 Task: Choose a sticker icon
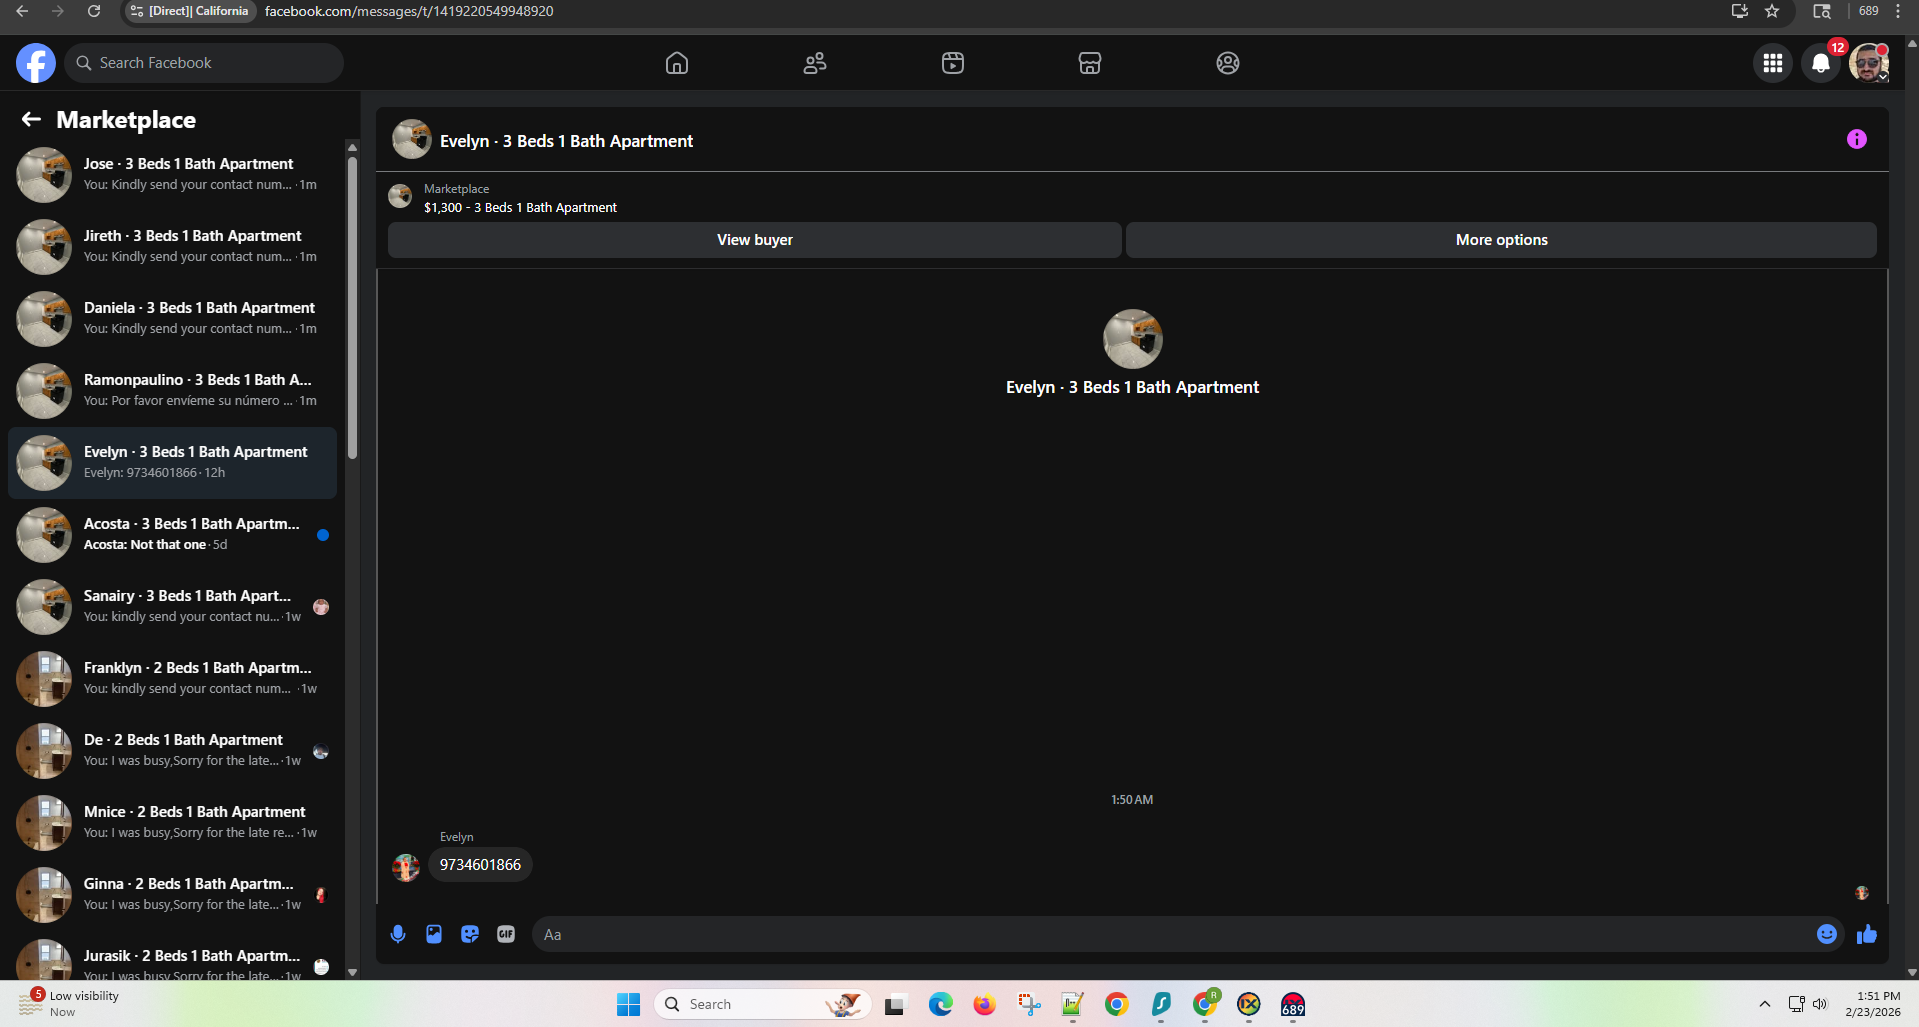(x=470, y=934)
